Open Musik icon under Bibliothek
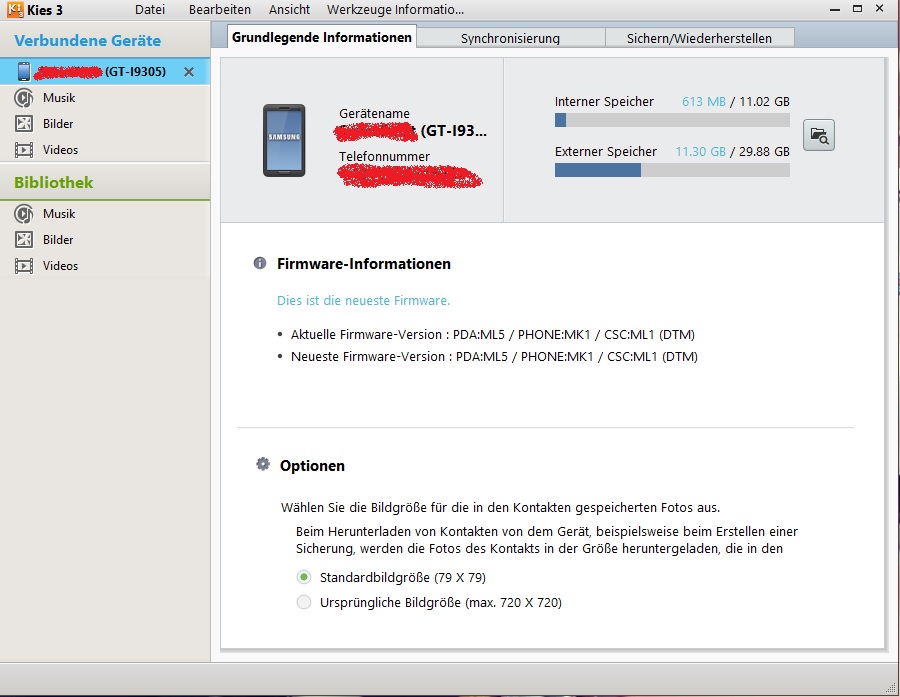The width and height of the screenshot is (900, 697). pos(24,214)
